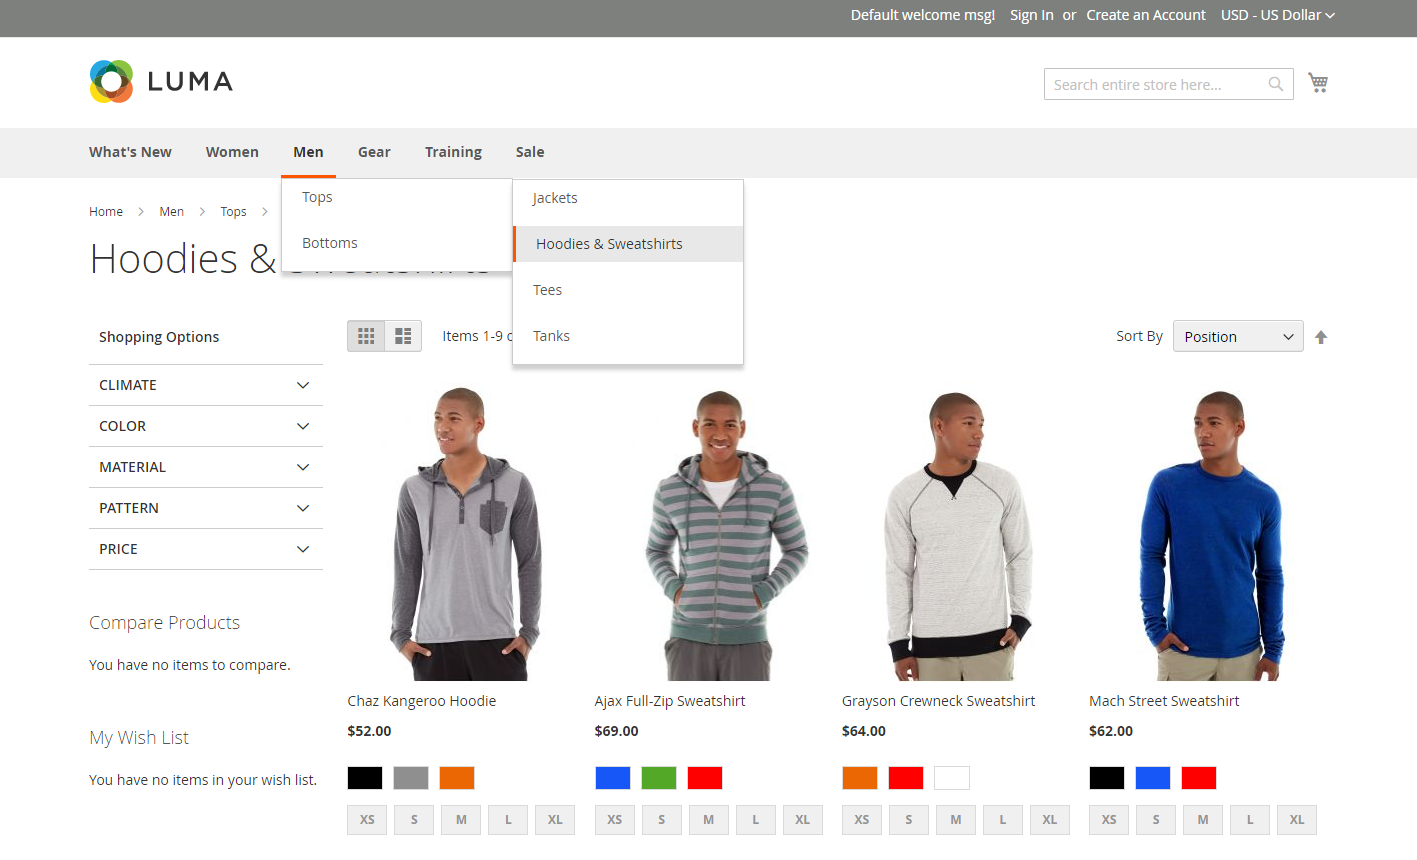Viewport: 1417px width, 860px height.
Task: Open the Men menu
Action: click(x=308, y=152)
